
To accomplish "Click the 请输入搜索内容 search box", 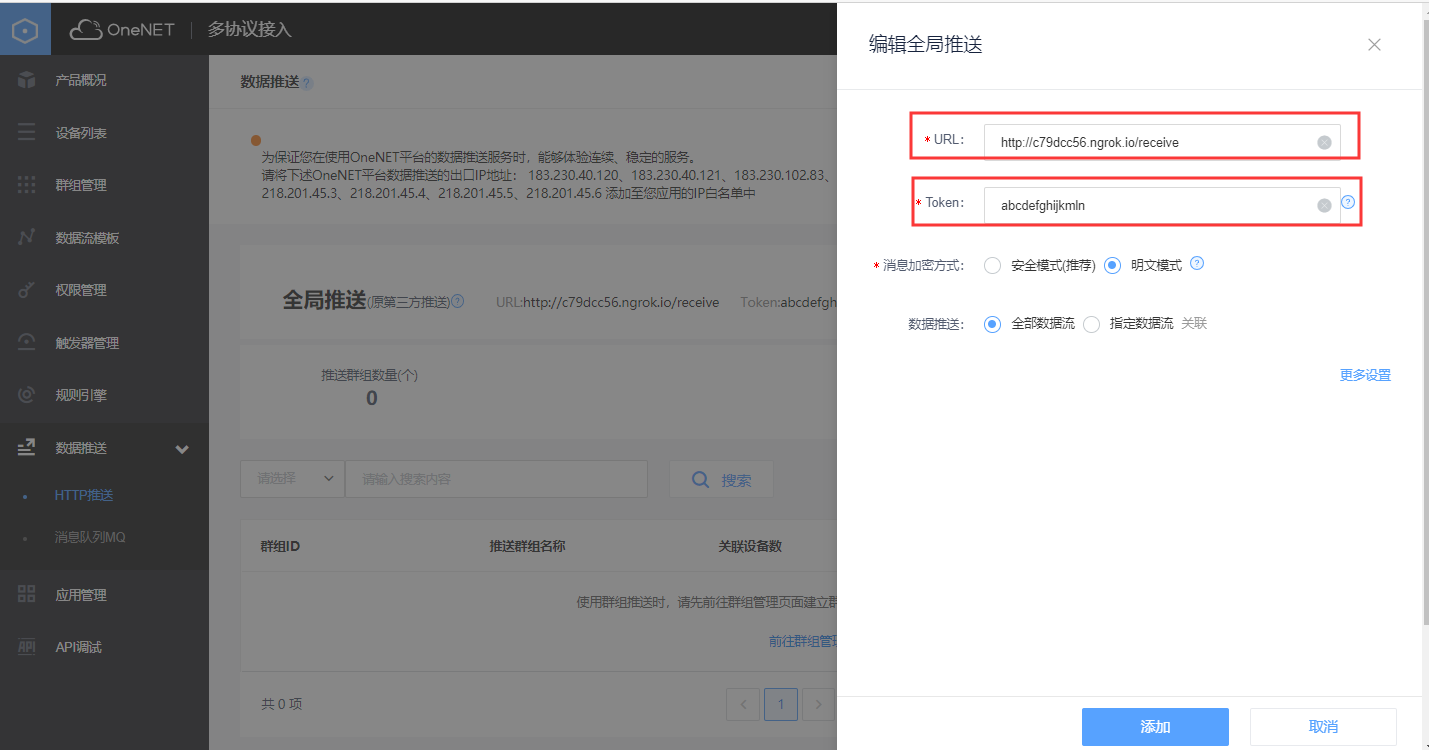I will (496, 479).
